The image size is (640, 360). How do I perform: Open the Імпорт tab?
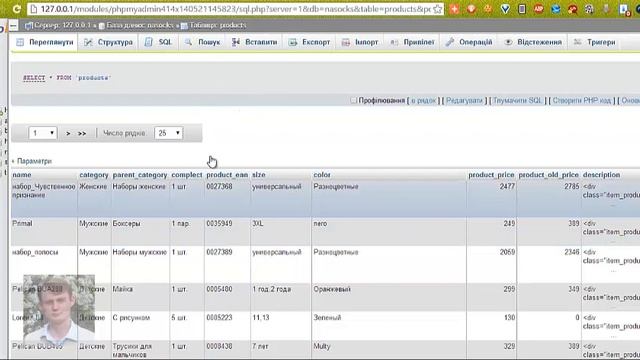360,42
